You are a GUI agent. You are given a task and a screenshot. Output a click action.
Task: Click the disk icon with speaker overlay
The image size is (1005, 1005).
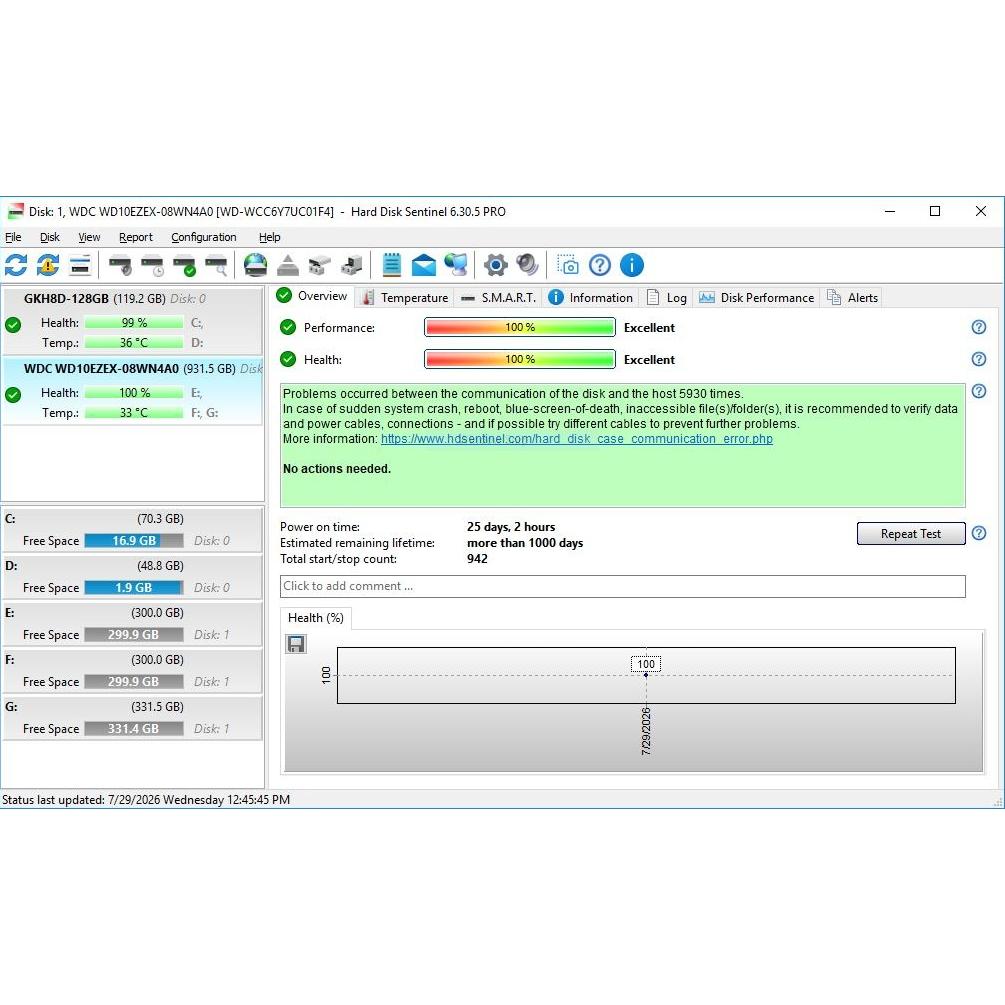(x=120, y=265)
